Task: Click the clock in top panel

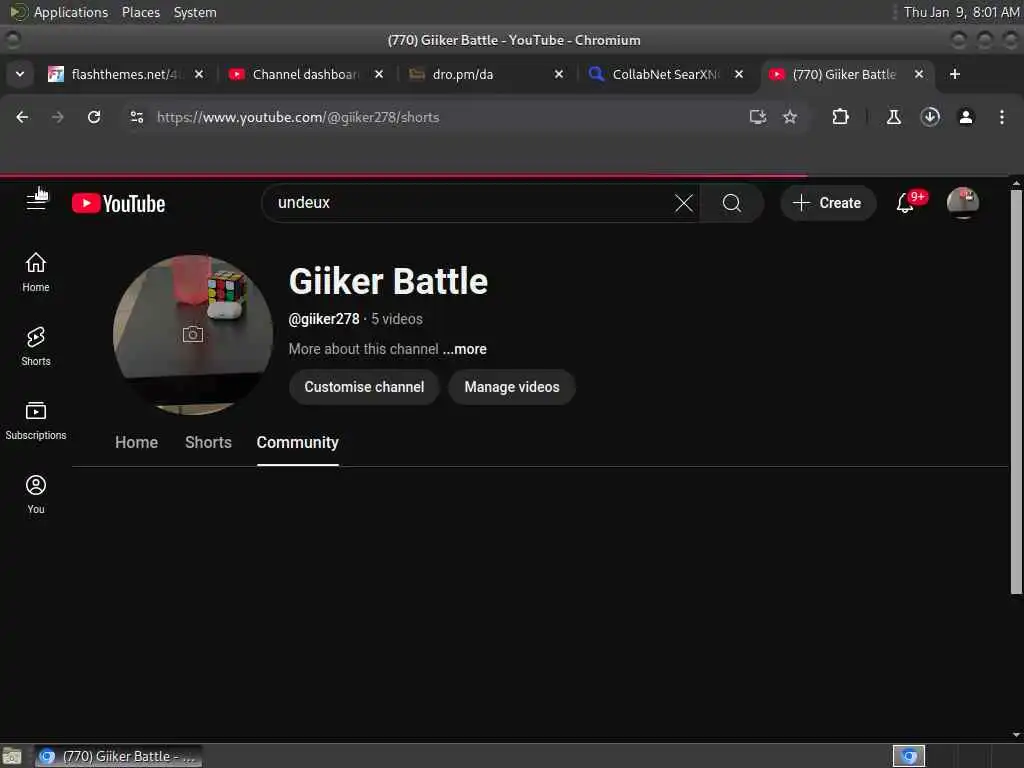Action: 961,12
